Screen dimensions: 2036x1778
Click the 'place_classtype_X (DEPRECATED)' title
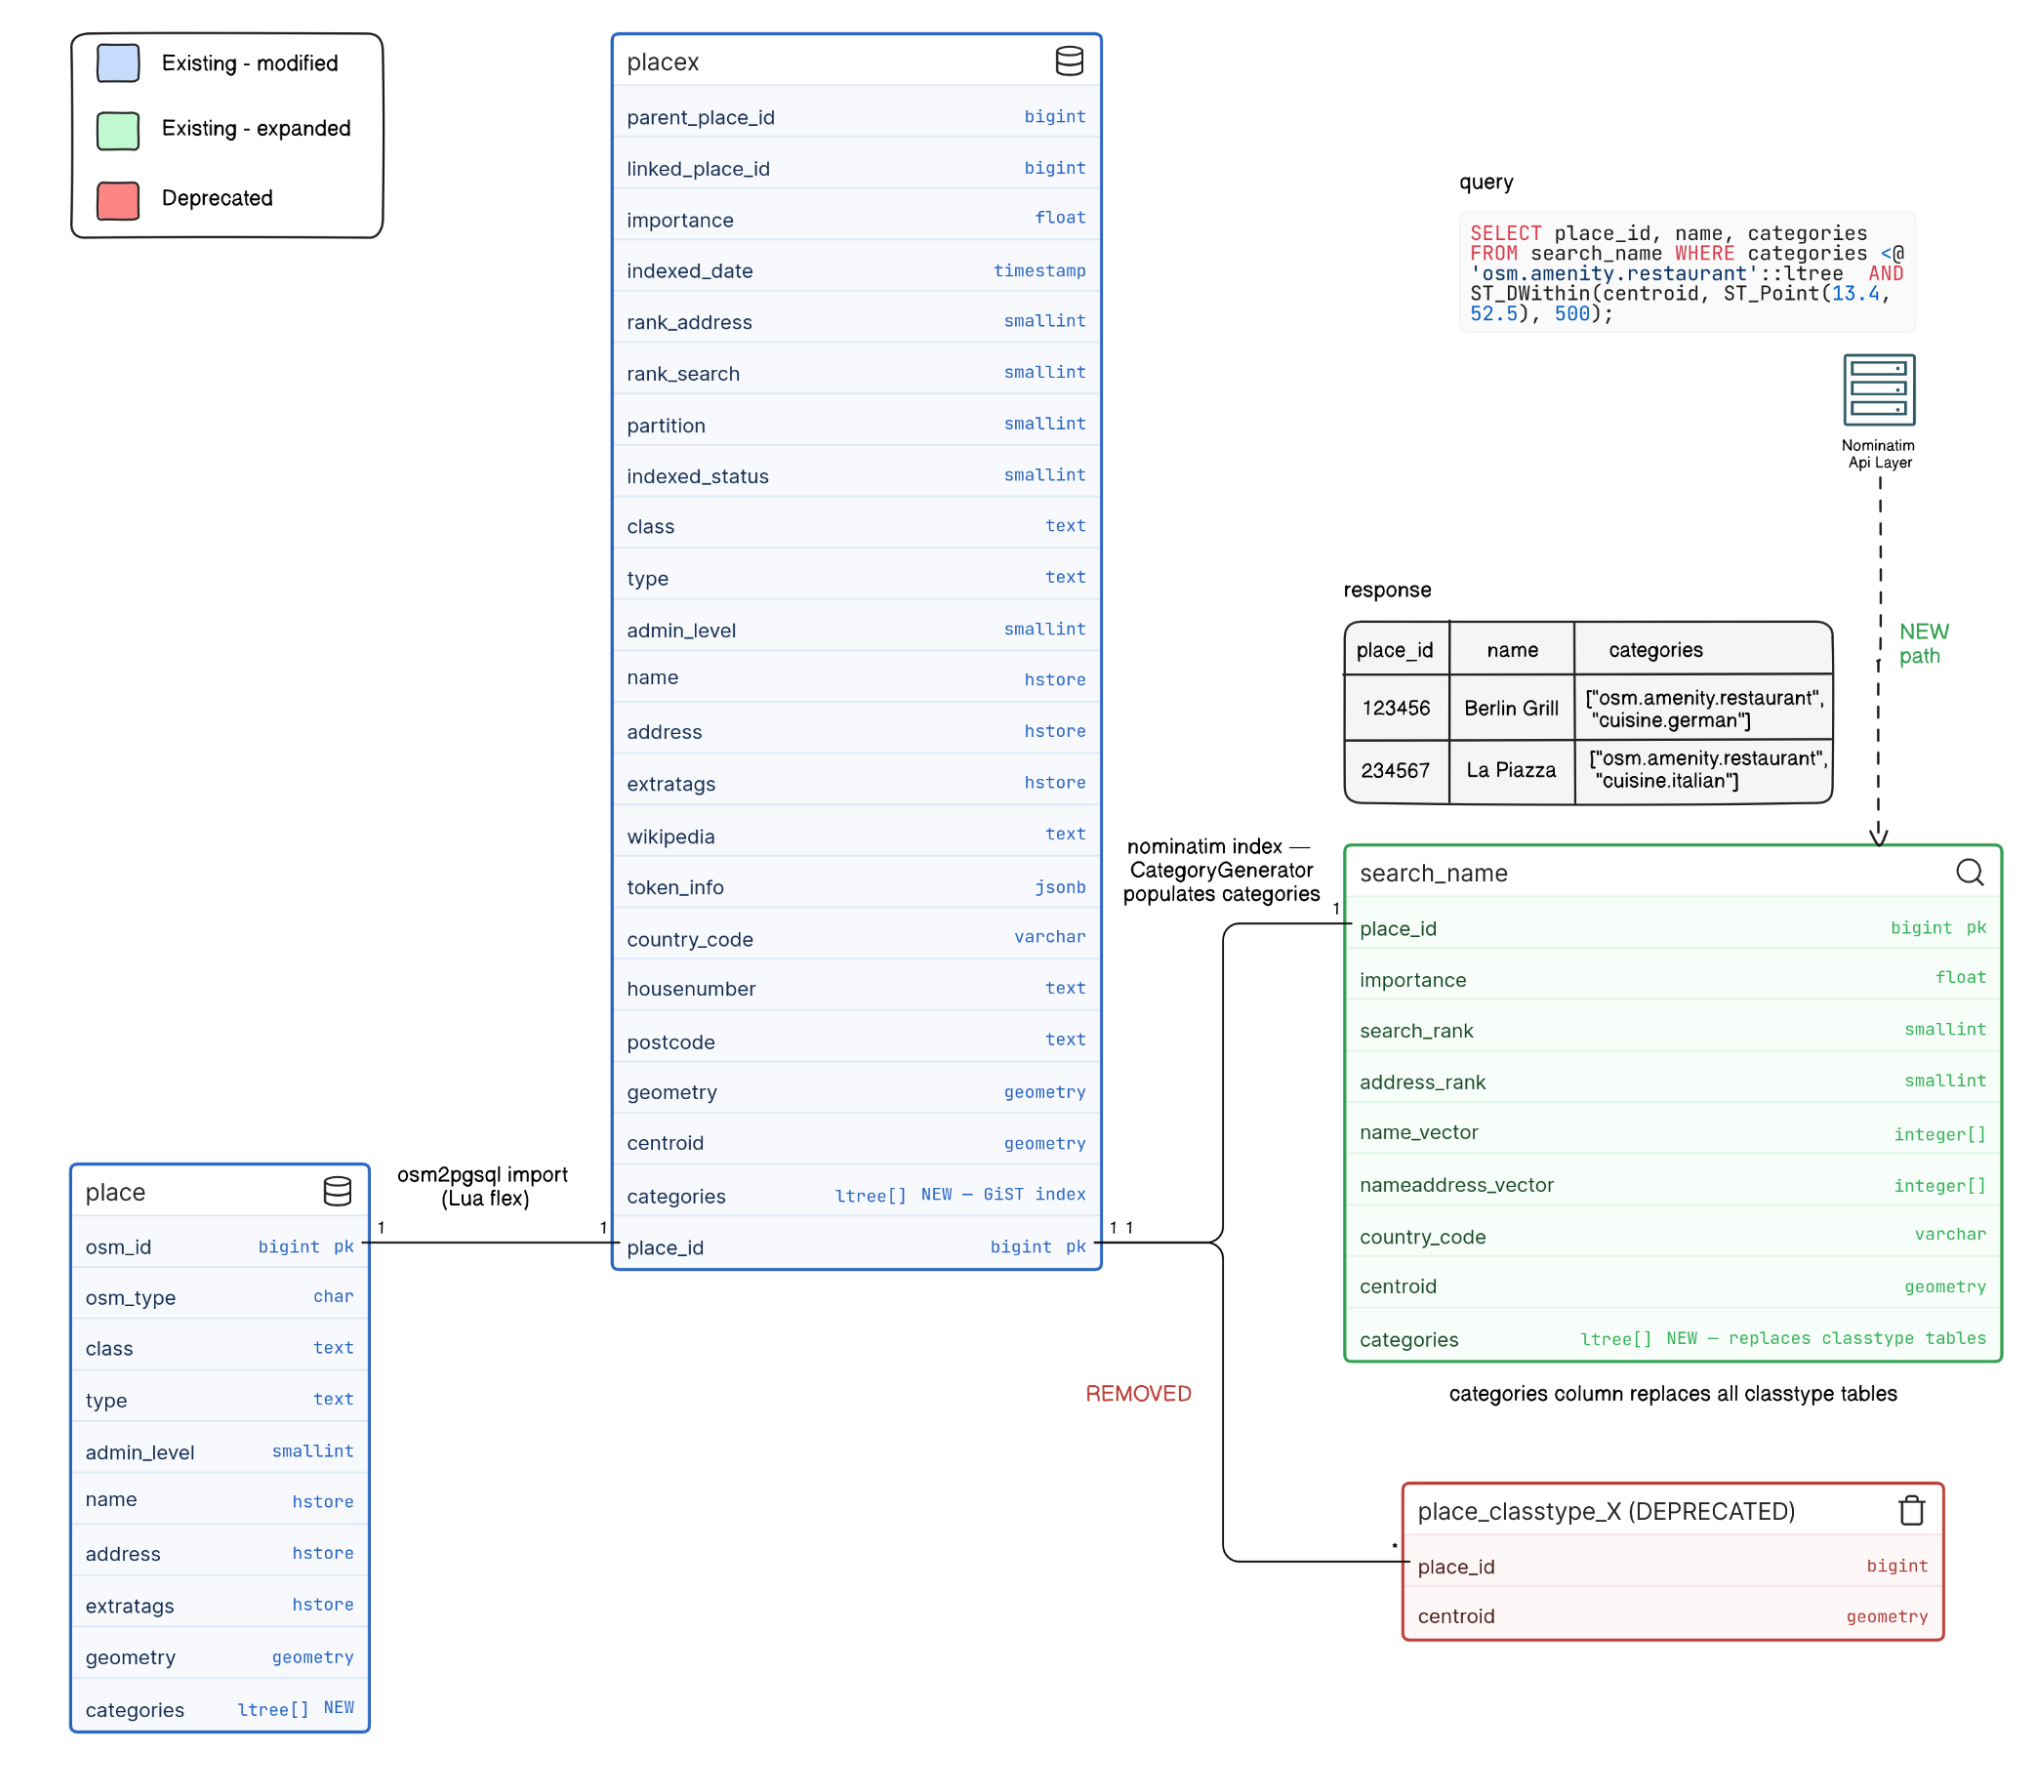pyautogui.click(x=1606, y=1511)
